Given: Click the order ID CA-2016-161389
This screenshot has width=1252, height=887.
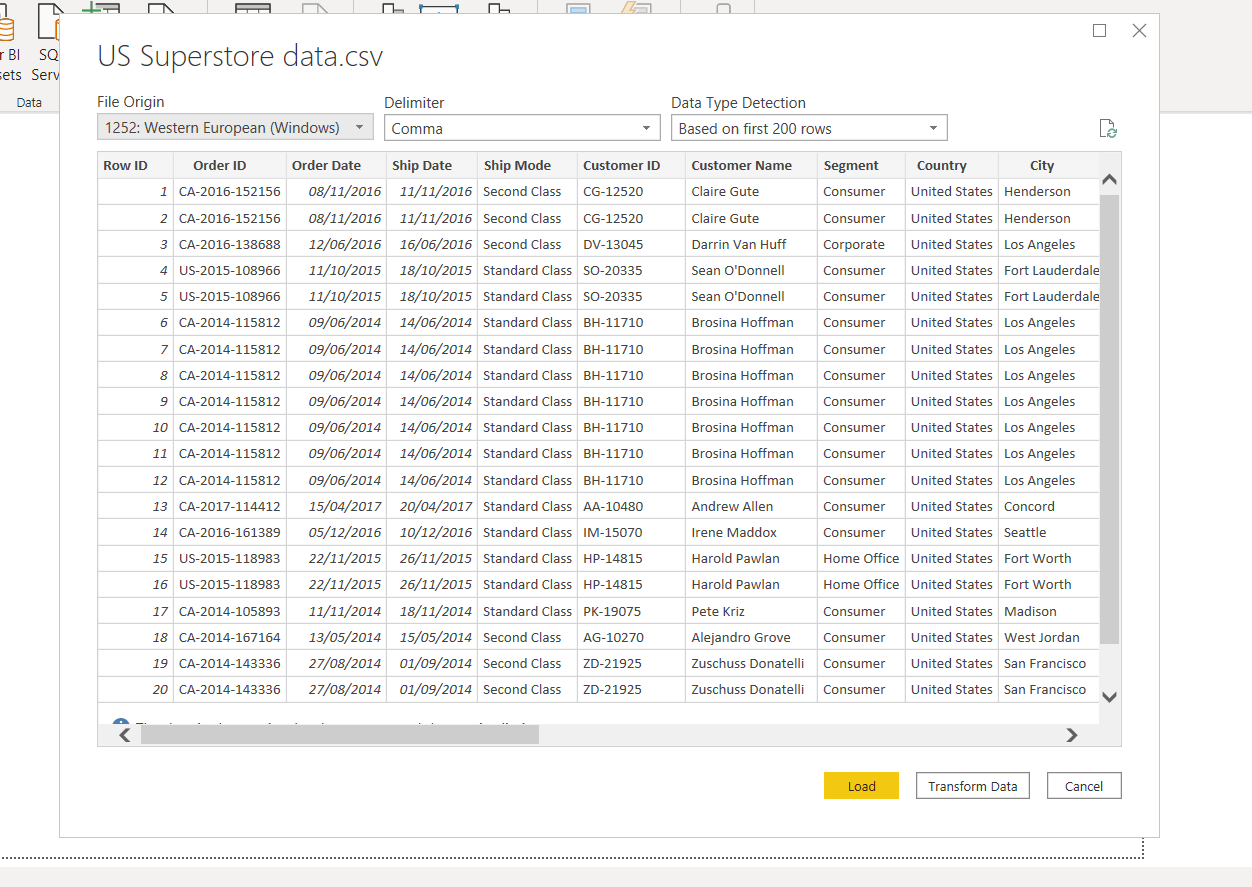Looking at the screenshot, I should click(230, 532).
